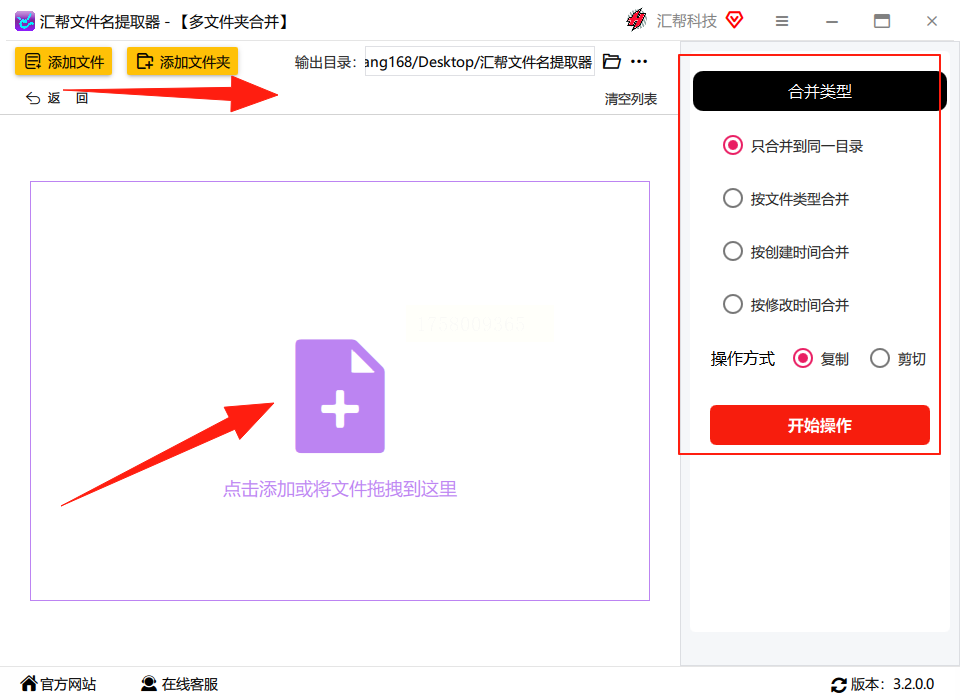Open the output folder browse icon
The width and height of the screenshot is (960, 700).
(x=612, y=61)
